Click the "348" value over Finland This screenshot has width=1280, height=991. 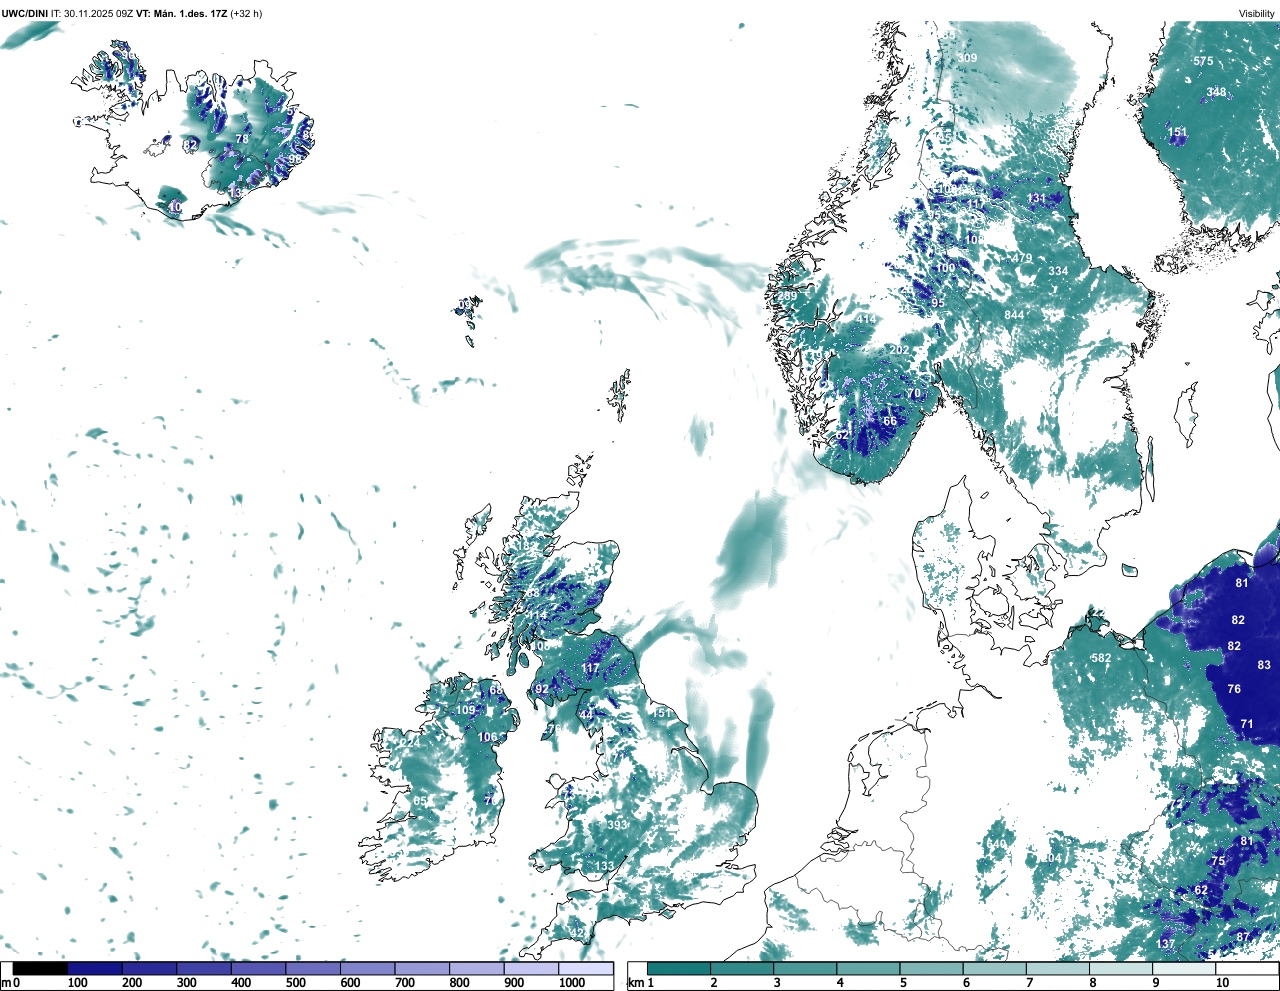[1216, 92]
